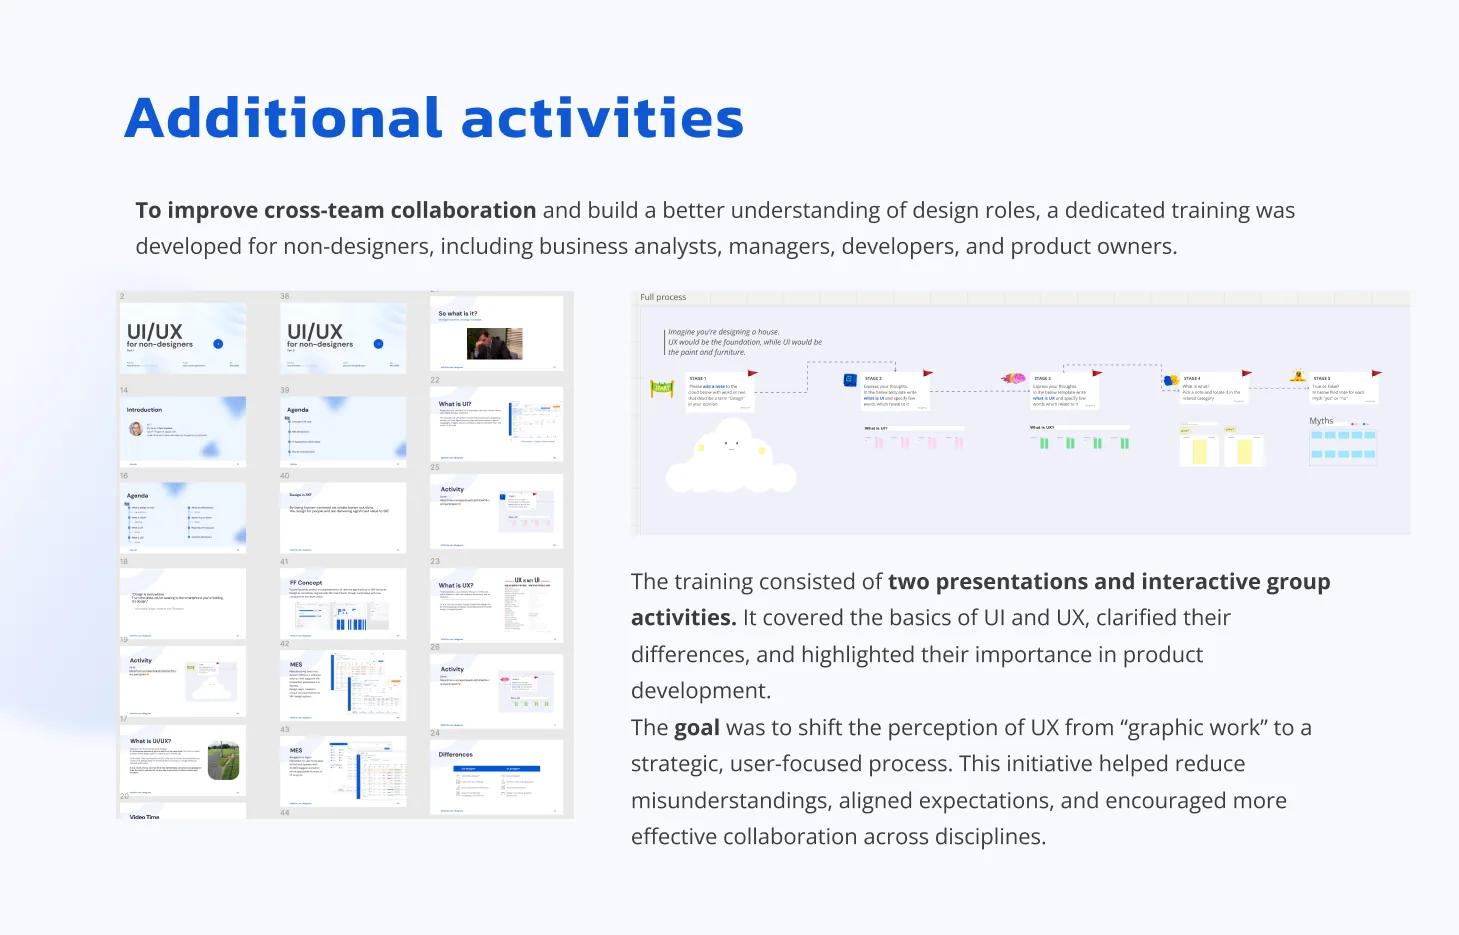This screenshot has width=1459, height=935.
Task: Click the green Start banner icon on the whiteboard
Action: tap(662, 388)
